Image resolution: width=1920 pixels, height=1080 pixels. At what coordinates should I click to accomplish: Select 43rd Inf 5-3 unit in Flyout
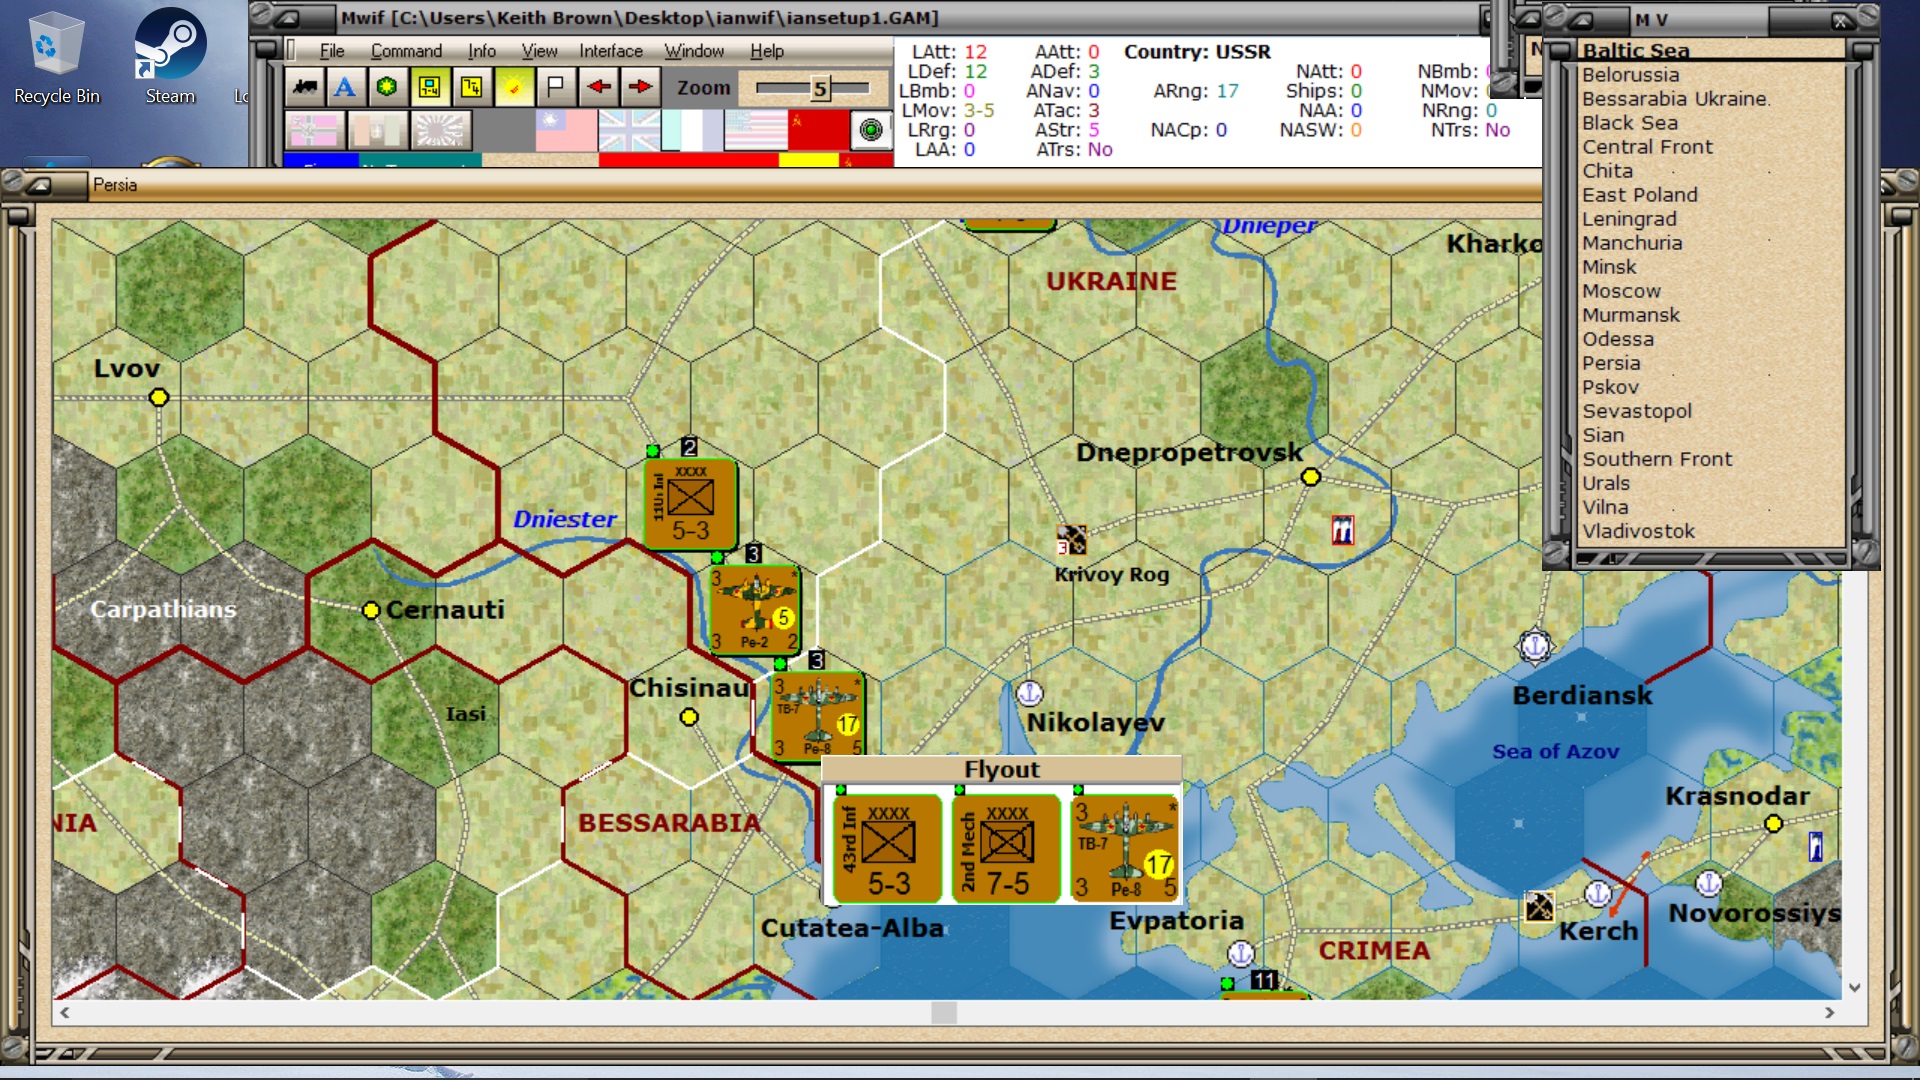click(x=886, y=849)
